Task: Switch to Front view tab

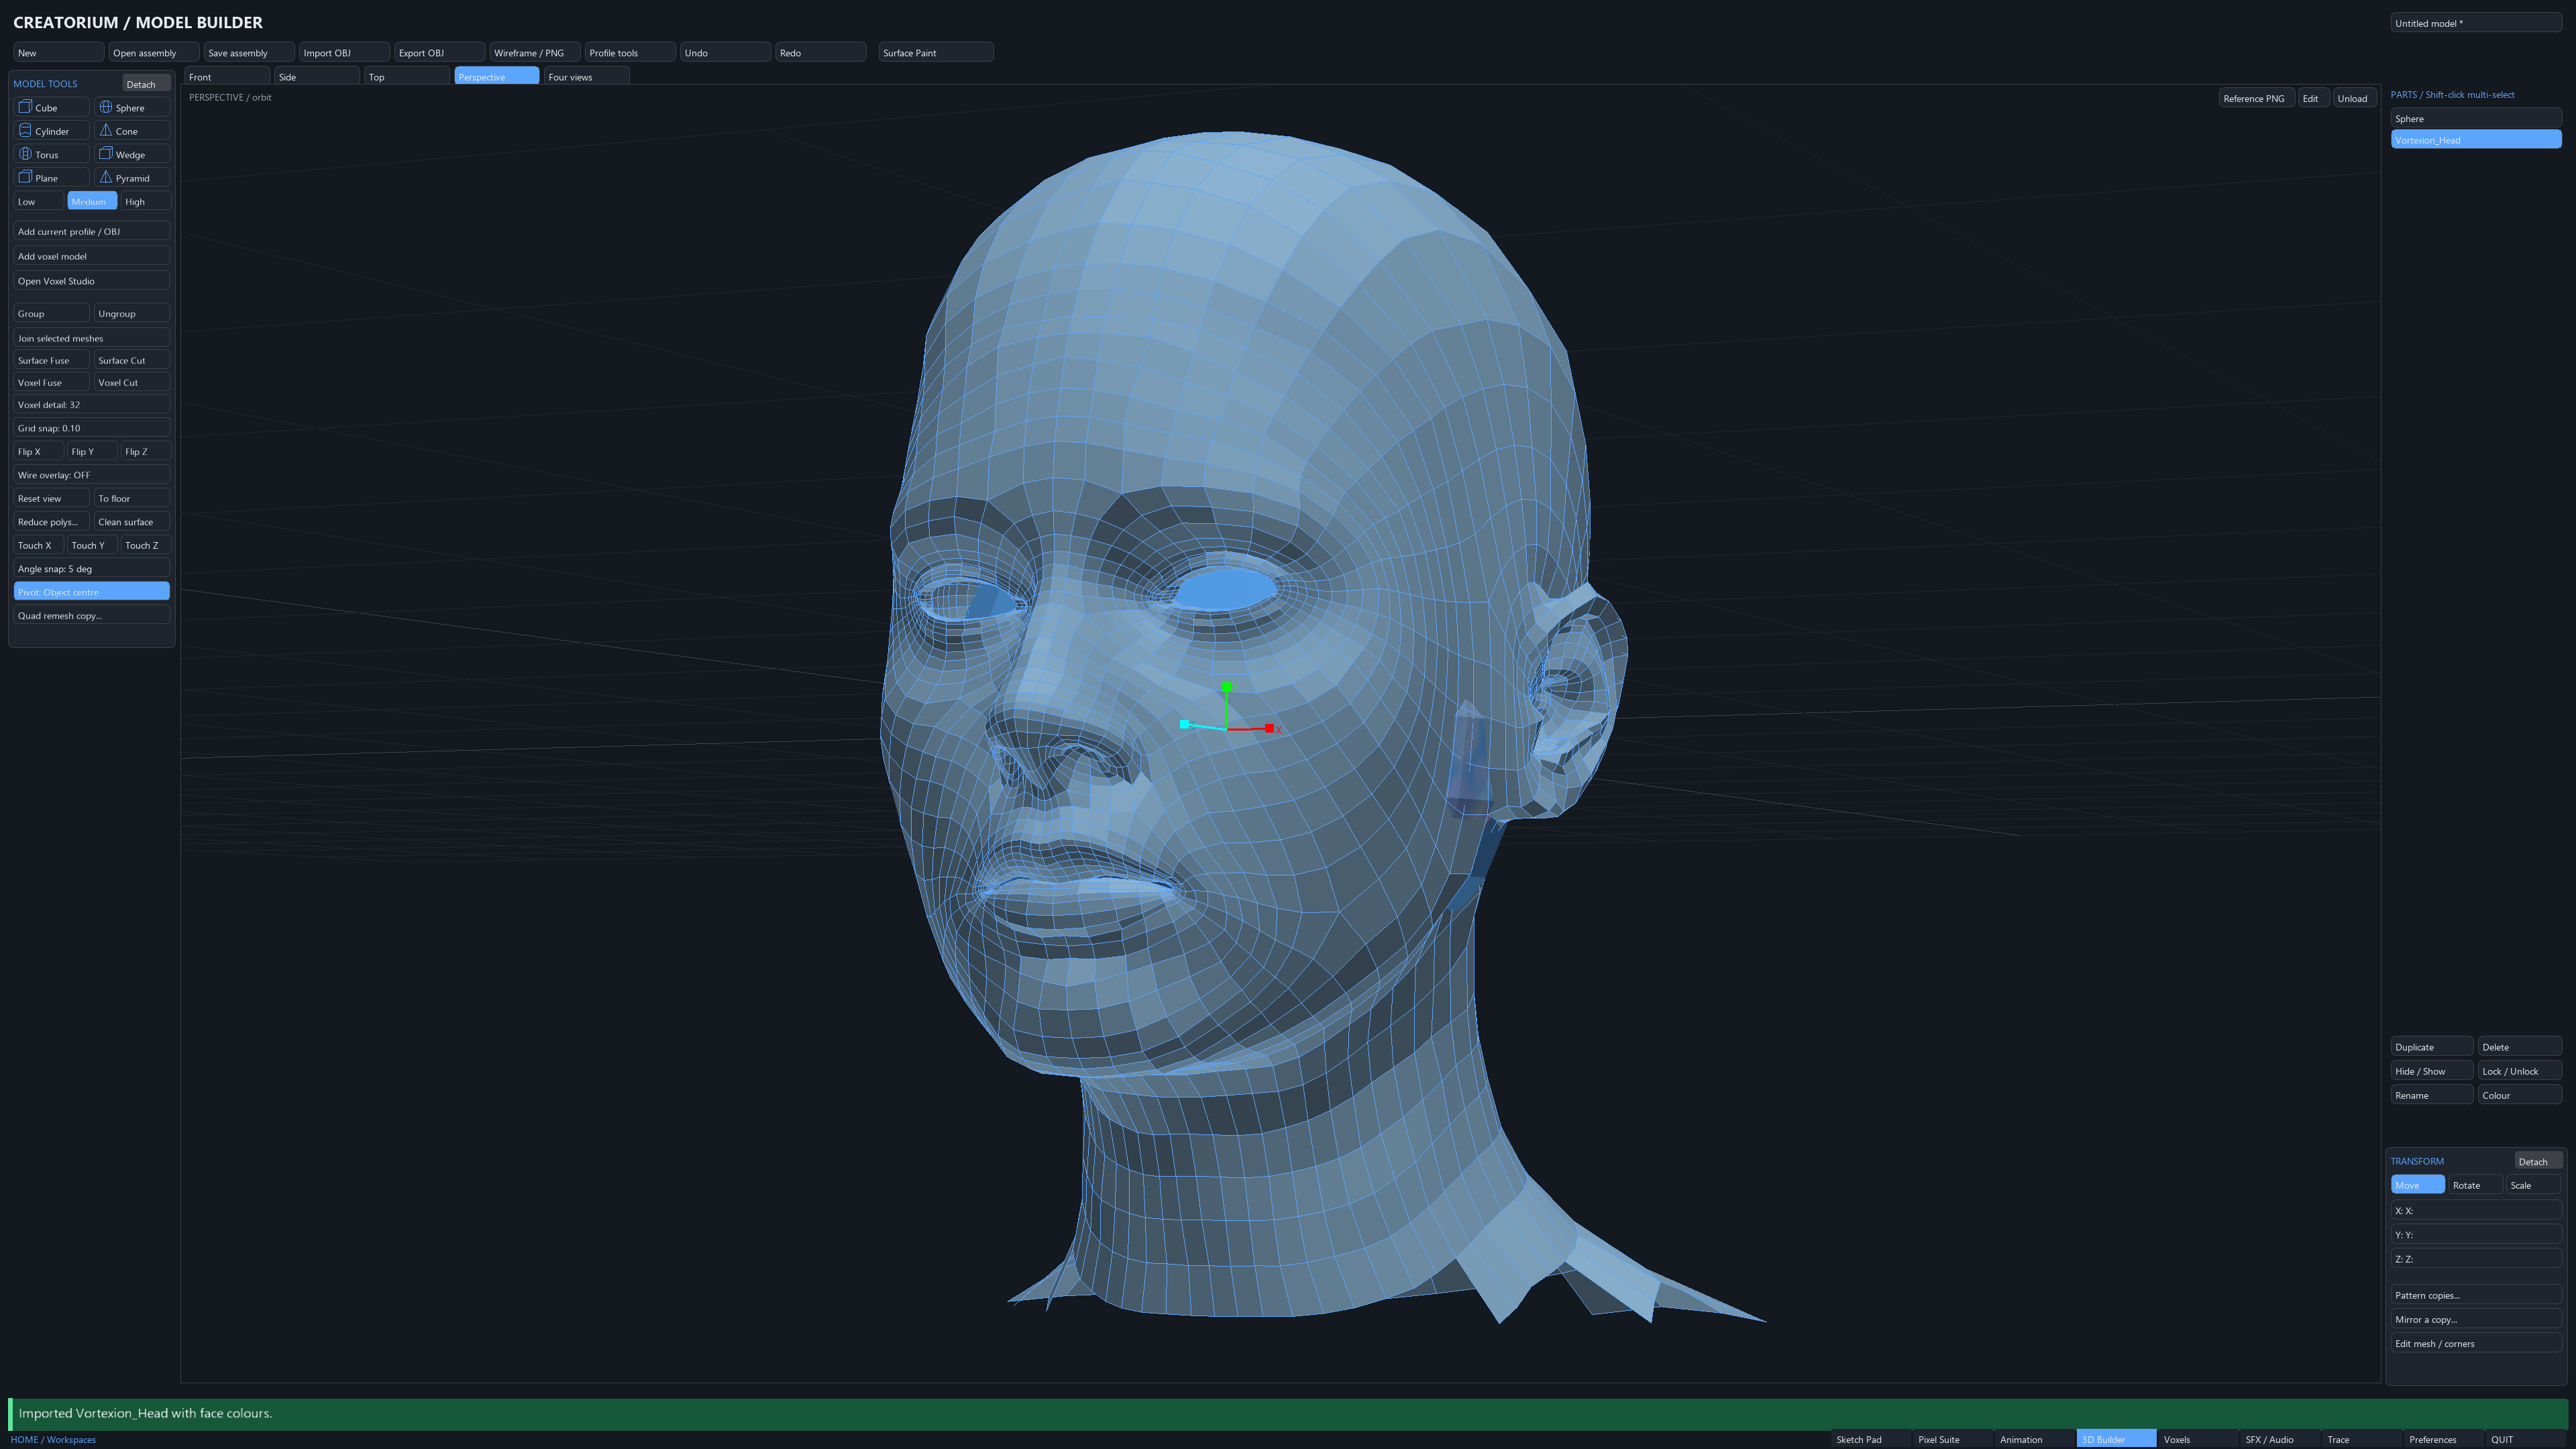Action: 227,76
